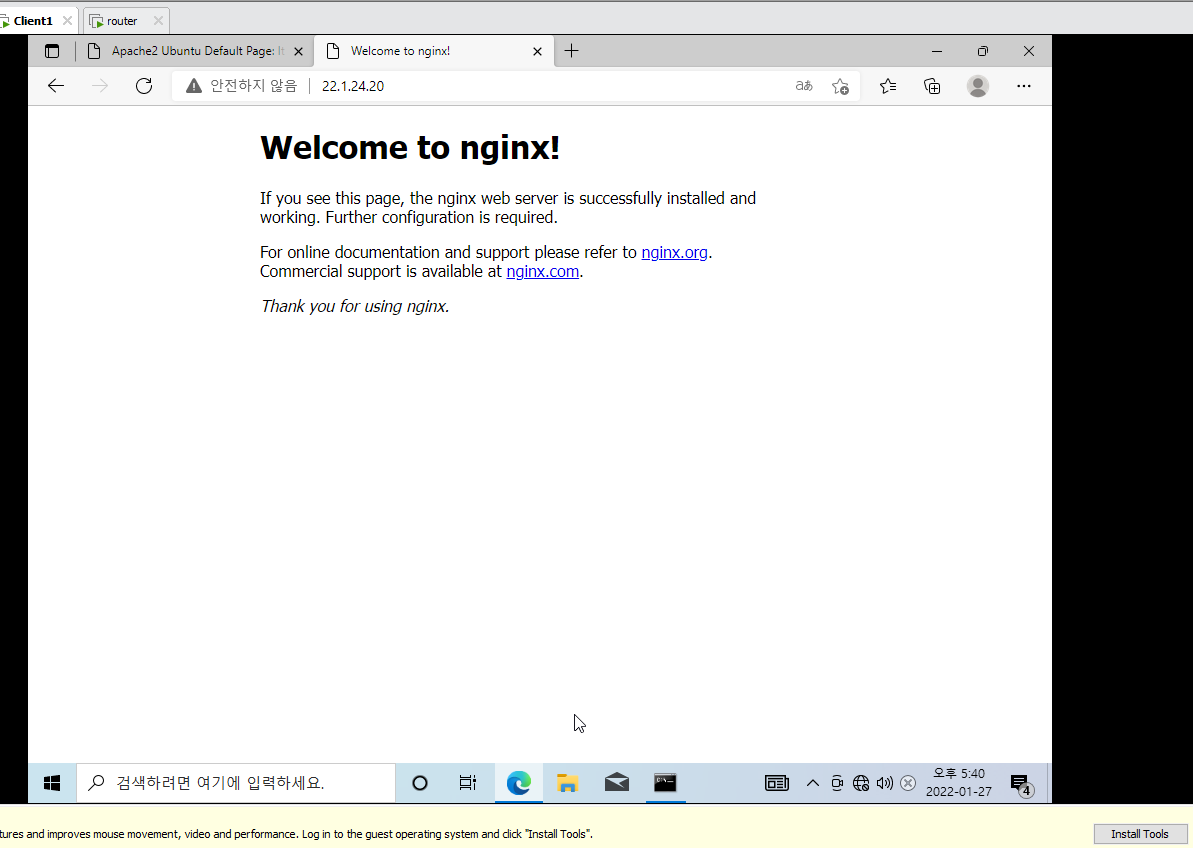This screenshot has width=1193, height=848.
Task: Restore down the Edge window
Action: click(x=983, y=51)
